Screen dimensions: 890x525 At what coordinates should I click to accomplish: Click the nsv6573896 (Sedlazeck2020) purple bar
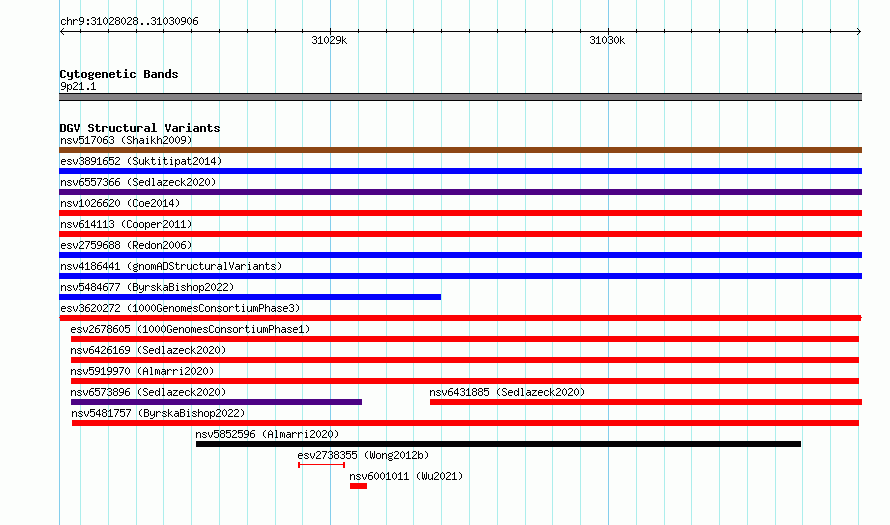coord(216,402)
